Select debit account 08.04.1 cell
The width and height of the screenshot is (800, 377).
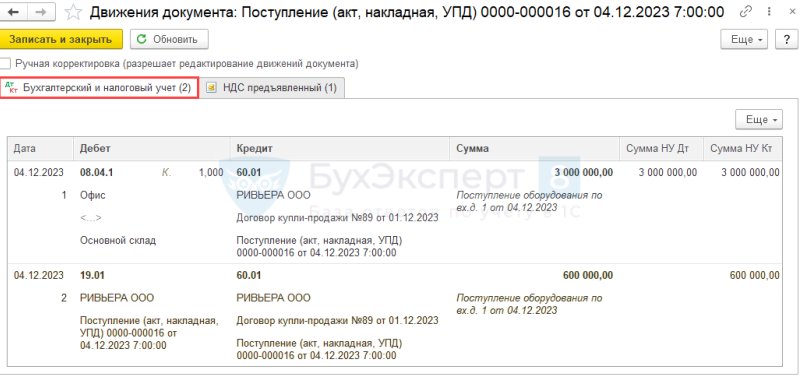(x=97, y=172)
